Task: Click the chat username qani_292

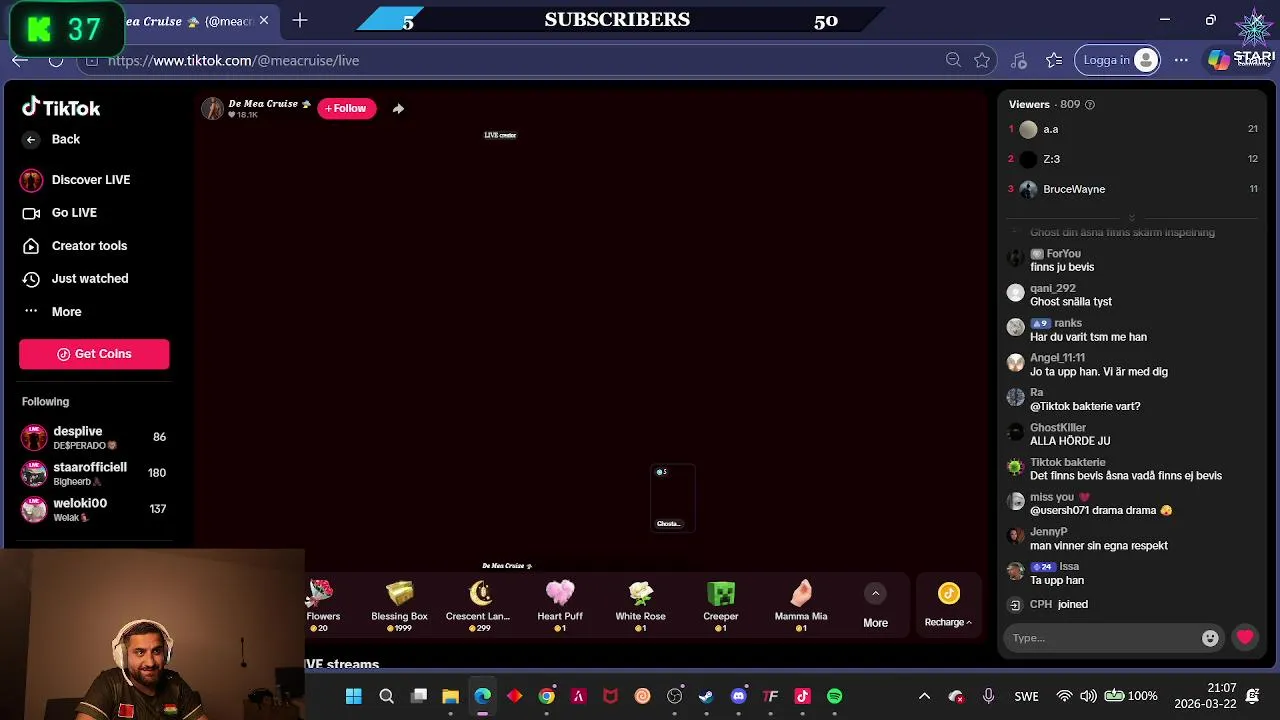Action: point(1053,289)
